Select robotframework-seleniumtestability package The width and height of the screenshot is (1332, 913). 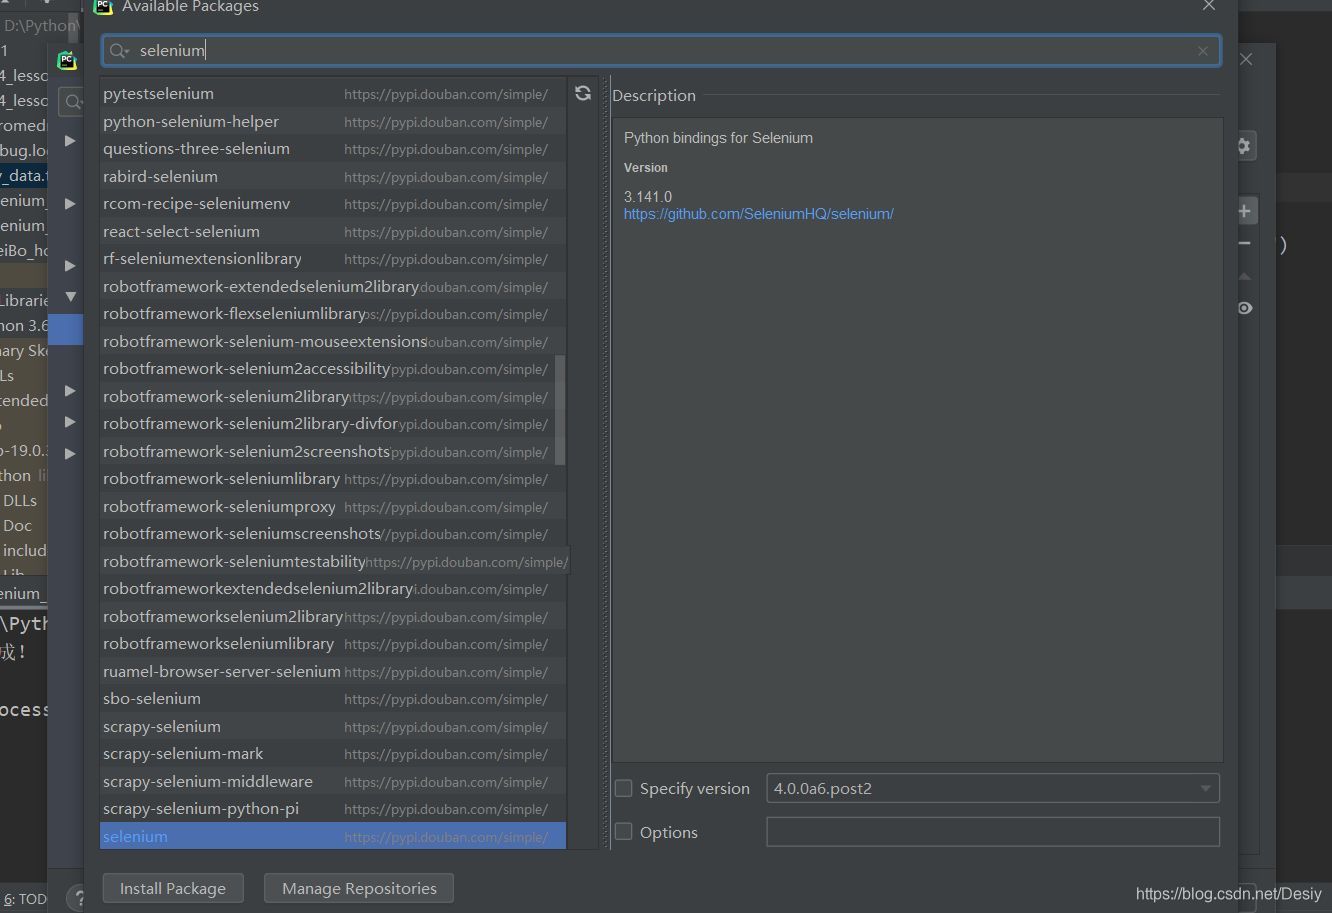coord(333,561)
